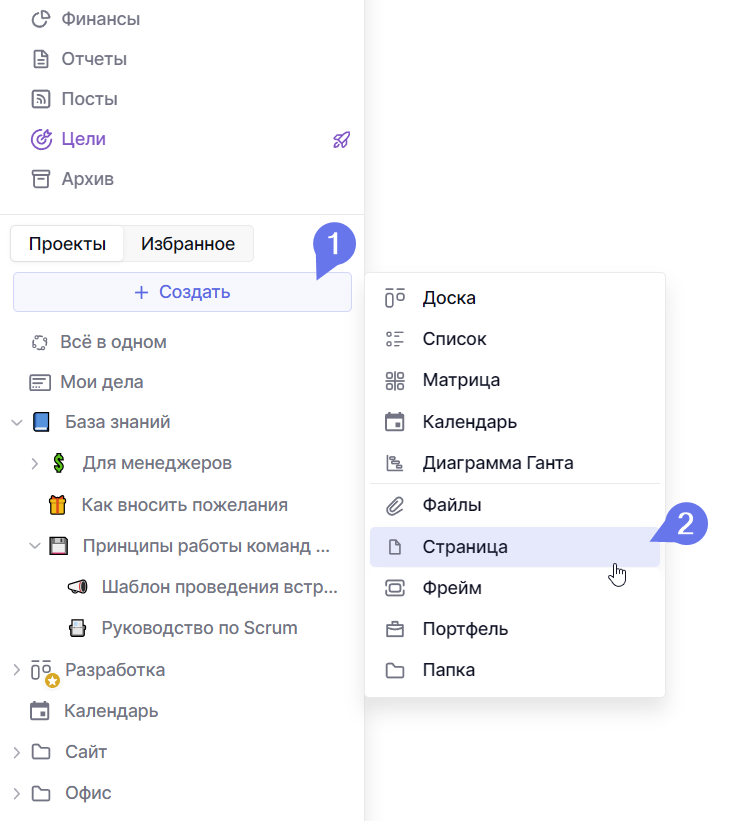Click the Диаграмма Ганта icon
This screenshot has width=739, height=821.
[395, 463]
